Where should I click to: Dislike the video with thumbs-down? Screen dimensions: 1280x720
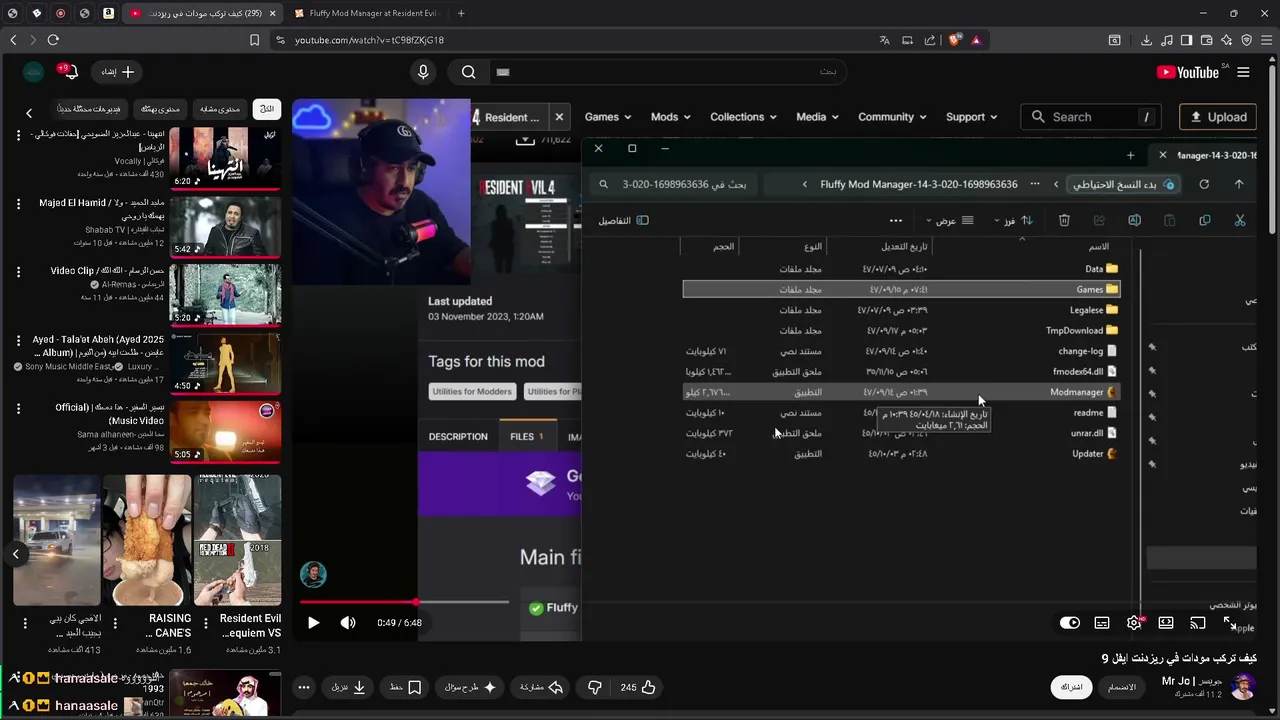[x=595, y=687]
